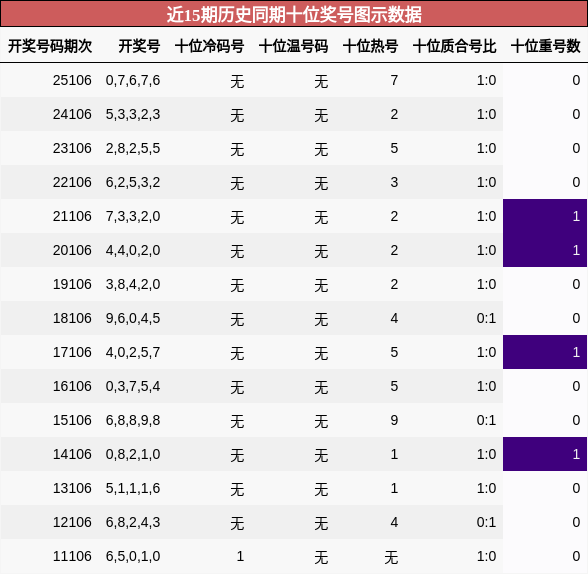Click purple repeat-count cell in row 14106
The width and height of the screenshot is (588, 574).
(545, 454)
